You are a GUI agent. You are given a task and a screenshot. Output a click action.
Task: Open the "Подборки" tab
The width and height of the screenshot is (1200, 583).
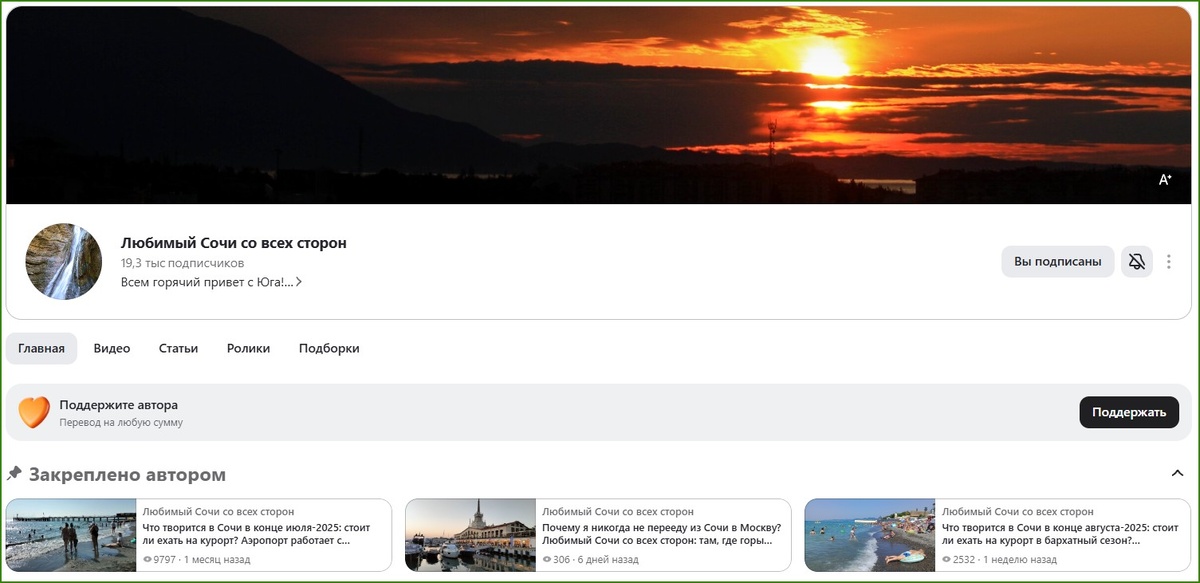pos(329,349)
